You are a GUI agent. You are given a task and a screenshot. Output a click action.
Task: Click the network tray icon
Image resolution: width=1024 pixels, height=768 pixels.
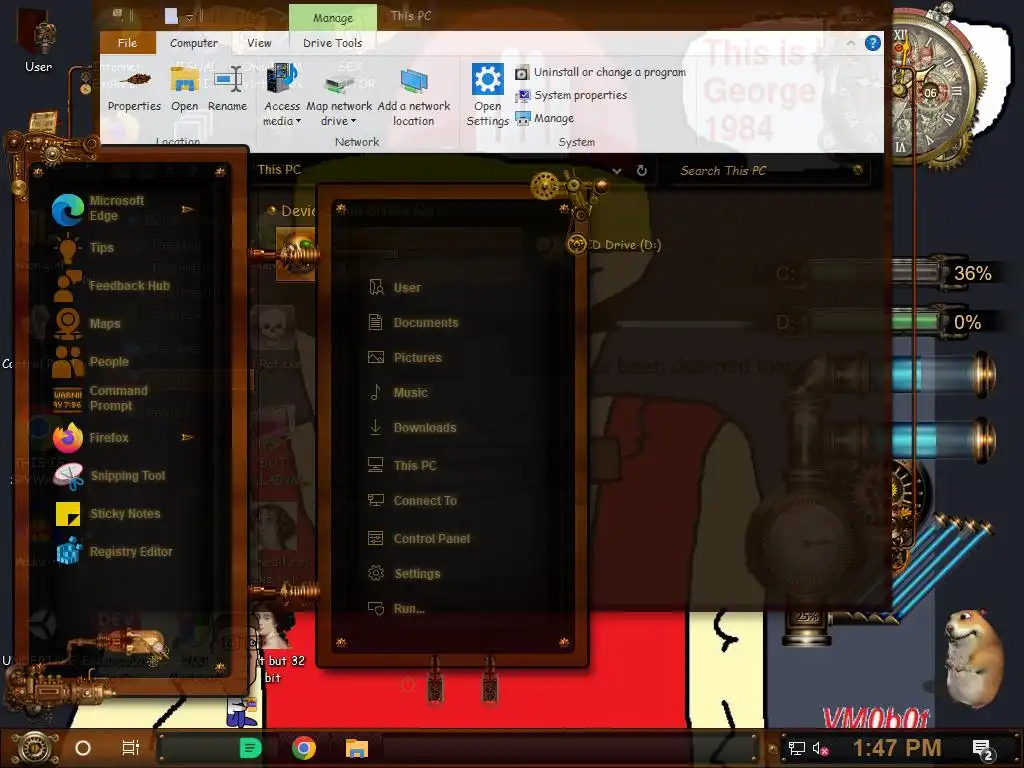(796, 748)
